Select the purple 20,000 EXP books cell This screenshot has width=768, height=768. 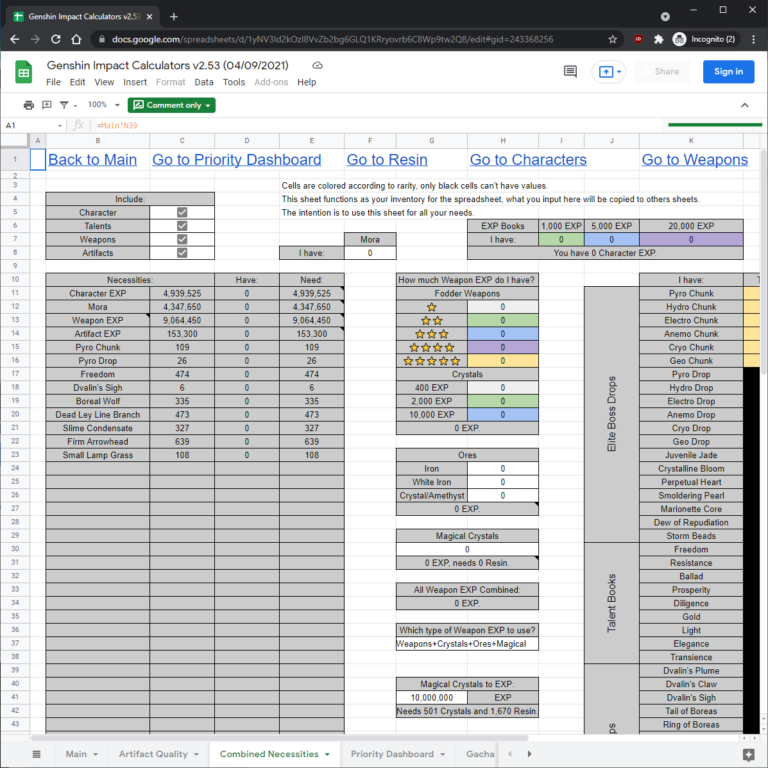point(691,240)
